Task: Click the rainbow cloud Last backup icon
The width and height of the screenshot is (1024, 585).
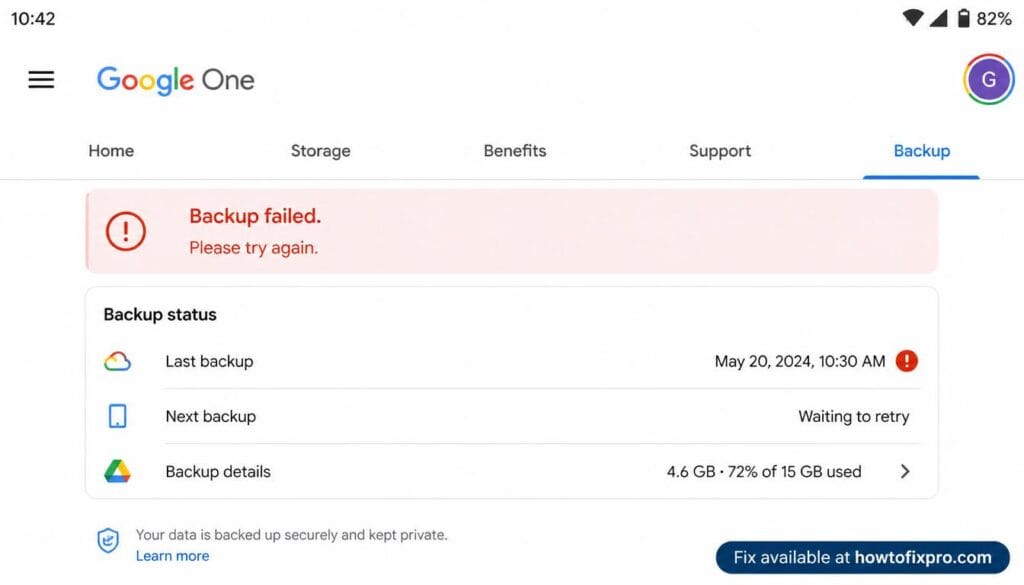Action: click(x=118, y=361)
